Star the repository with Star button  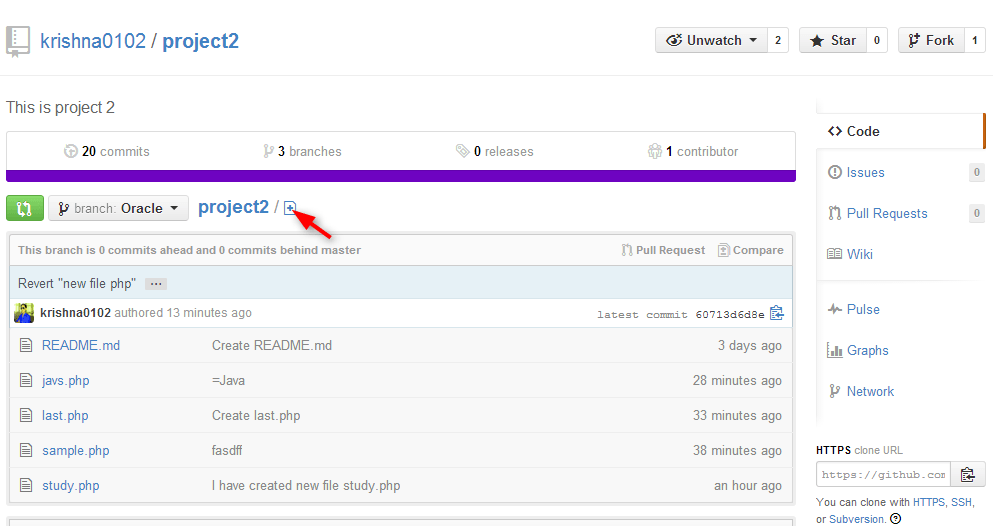tap(832, 41)
